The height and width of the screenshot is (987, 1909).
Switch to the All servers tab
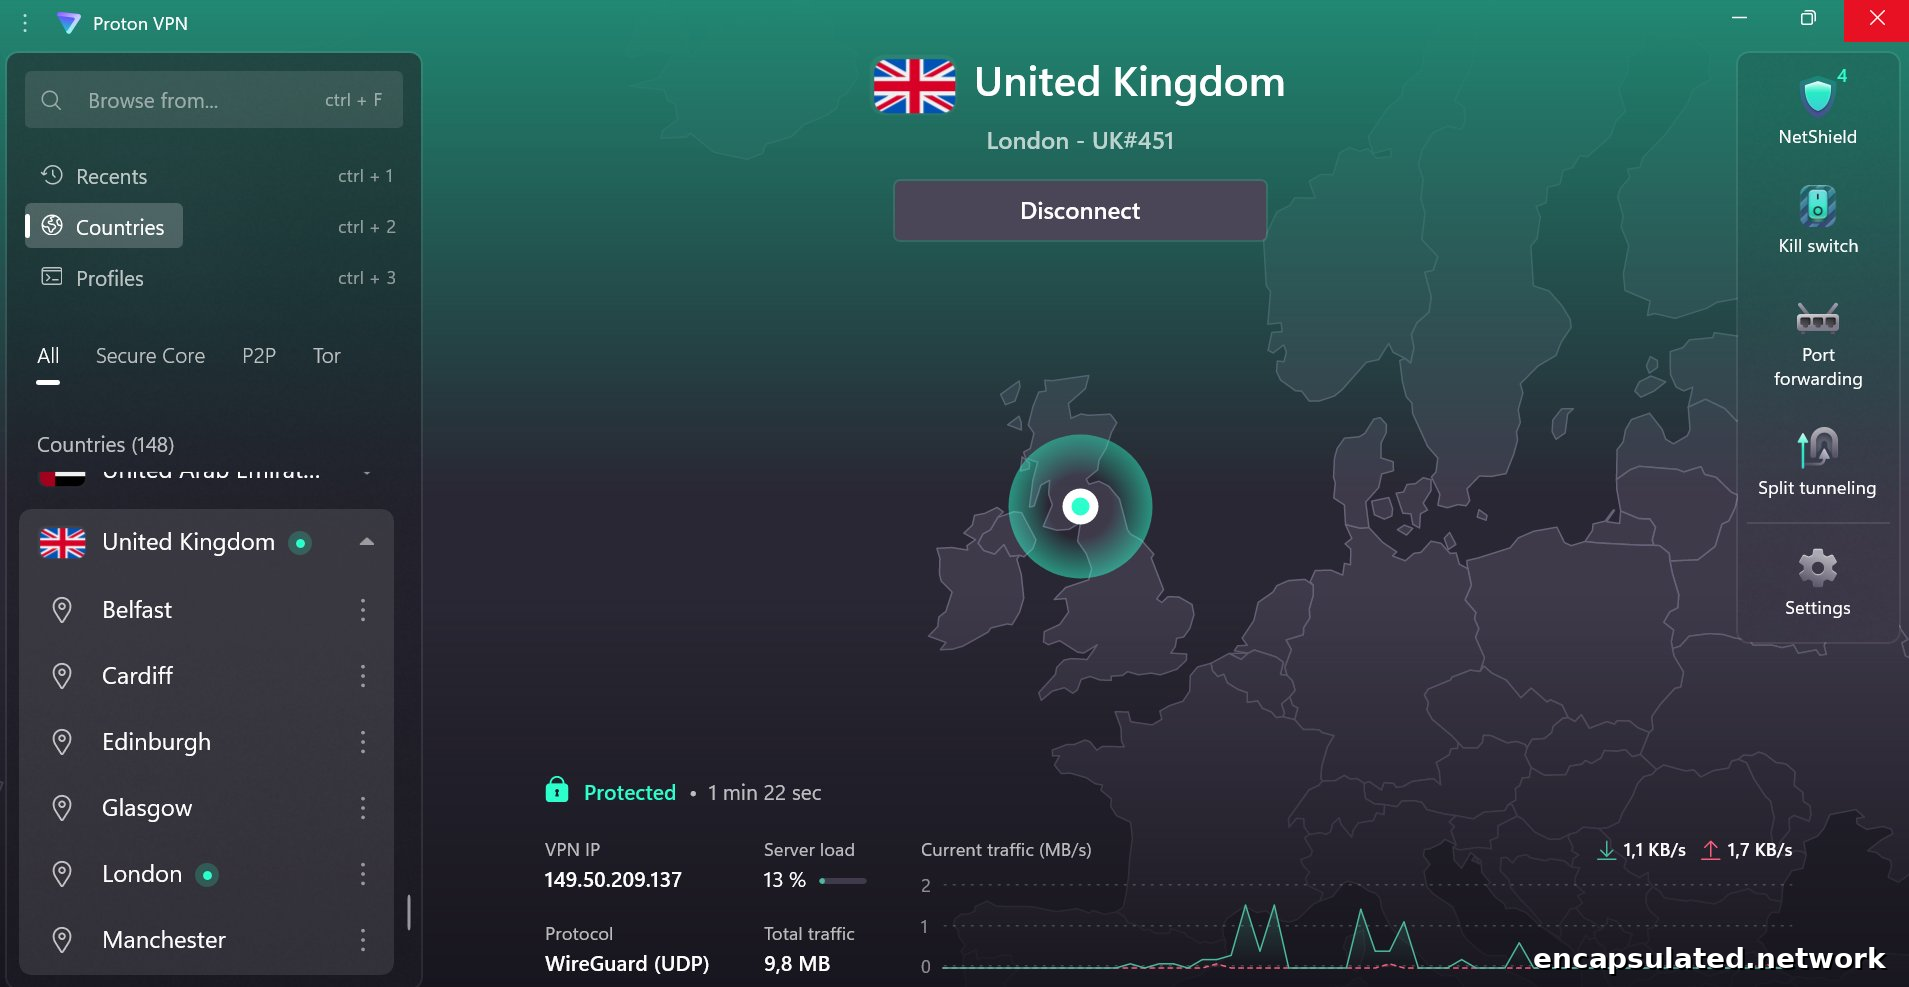pyautogui.click(x=48, y=356)
